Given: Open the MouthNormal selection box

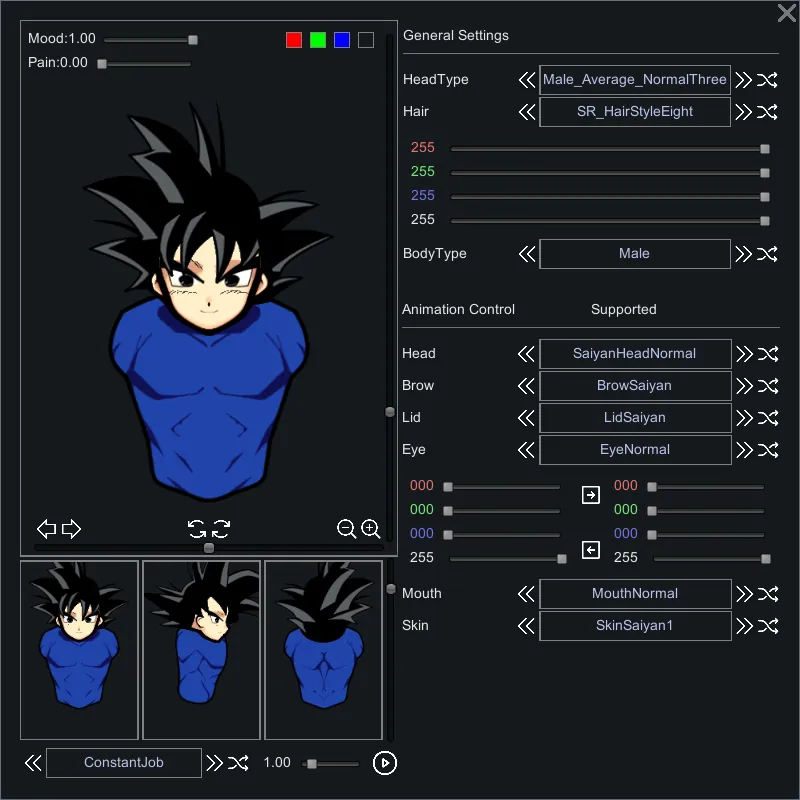Looking at the screenshot, I should 634,594.
